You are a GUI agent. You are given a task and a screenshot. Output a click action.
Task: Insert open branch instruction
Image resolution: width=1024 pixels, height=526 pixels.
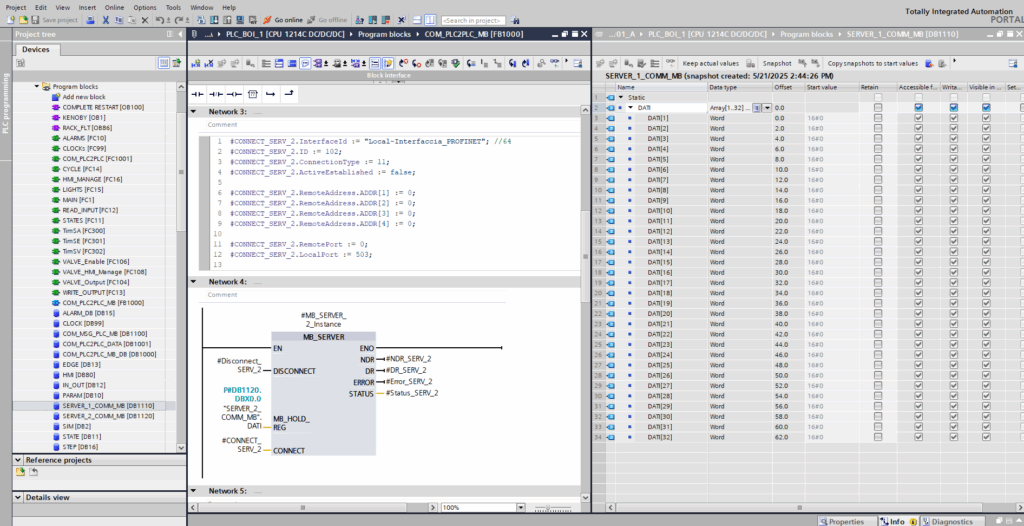[270, 94]
